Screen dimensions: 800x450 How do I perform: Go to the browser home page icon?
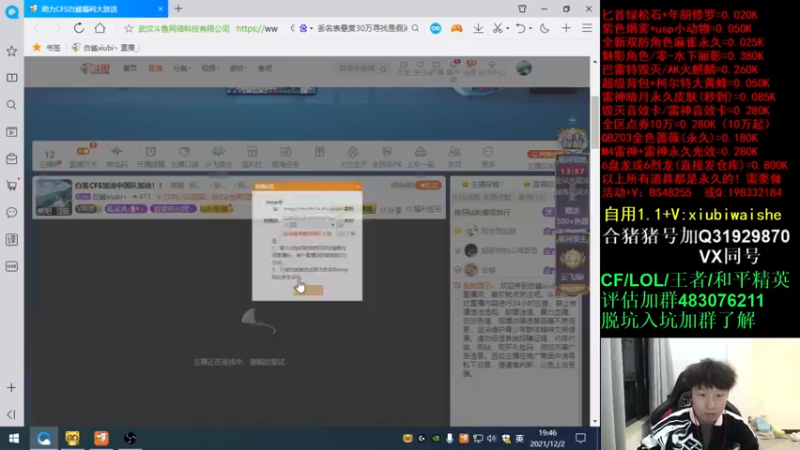coord(100,28)
